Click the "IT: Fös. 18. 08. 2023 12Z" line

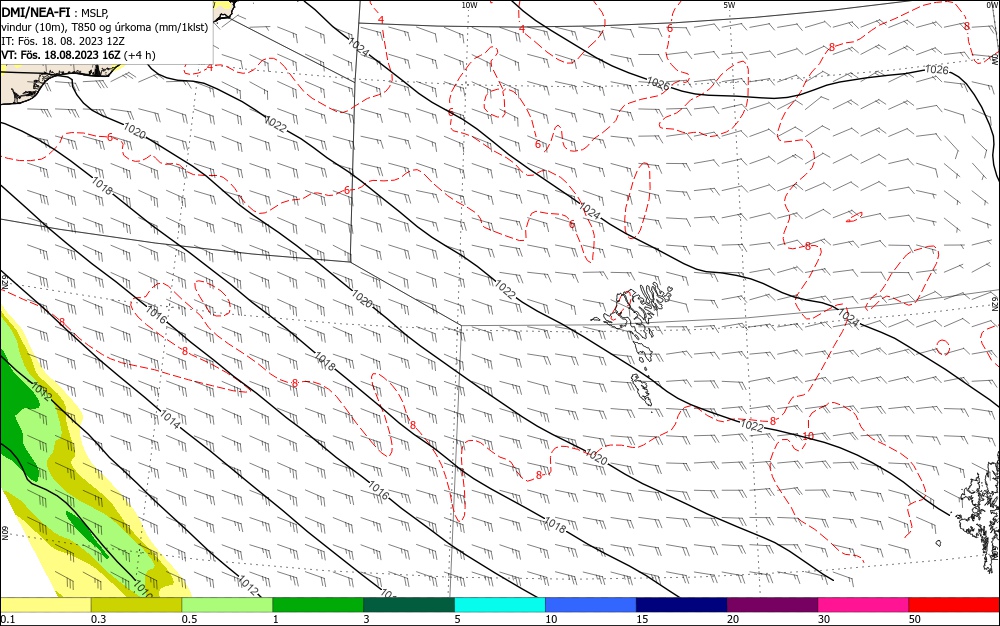coord(62,41)
